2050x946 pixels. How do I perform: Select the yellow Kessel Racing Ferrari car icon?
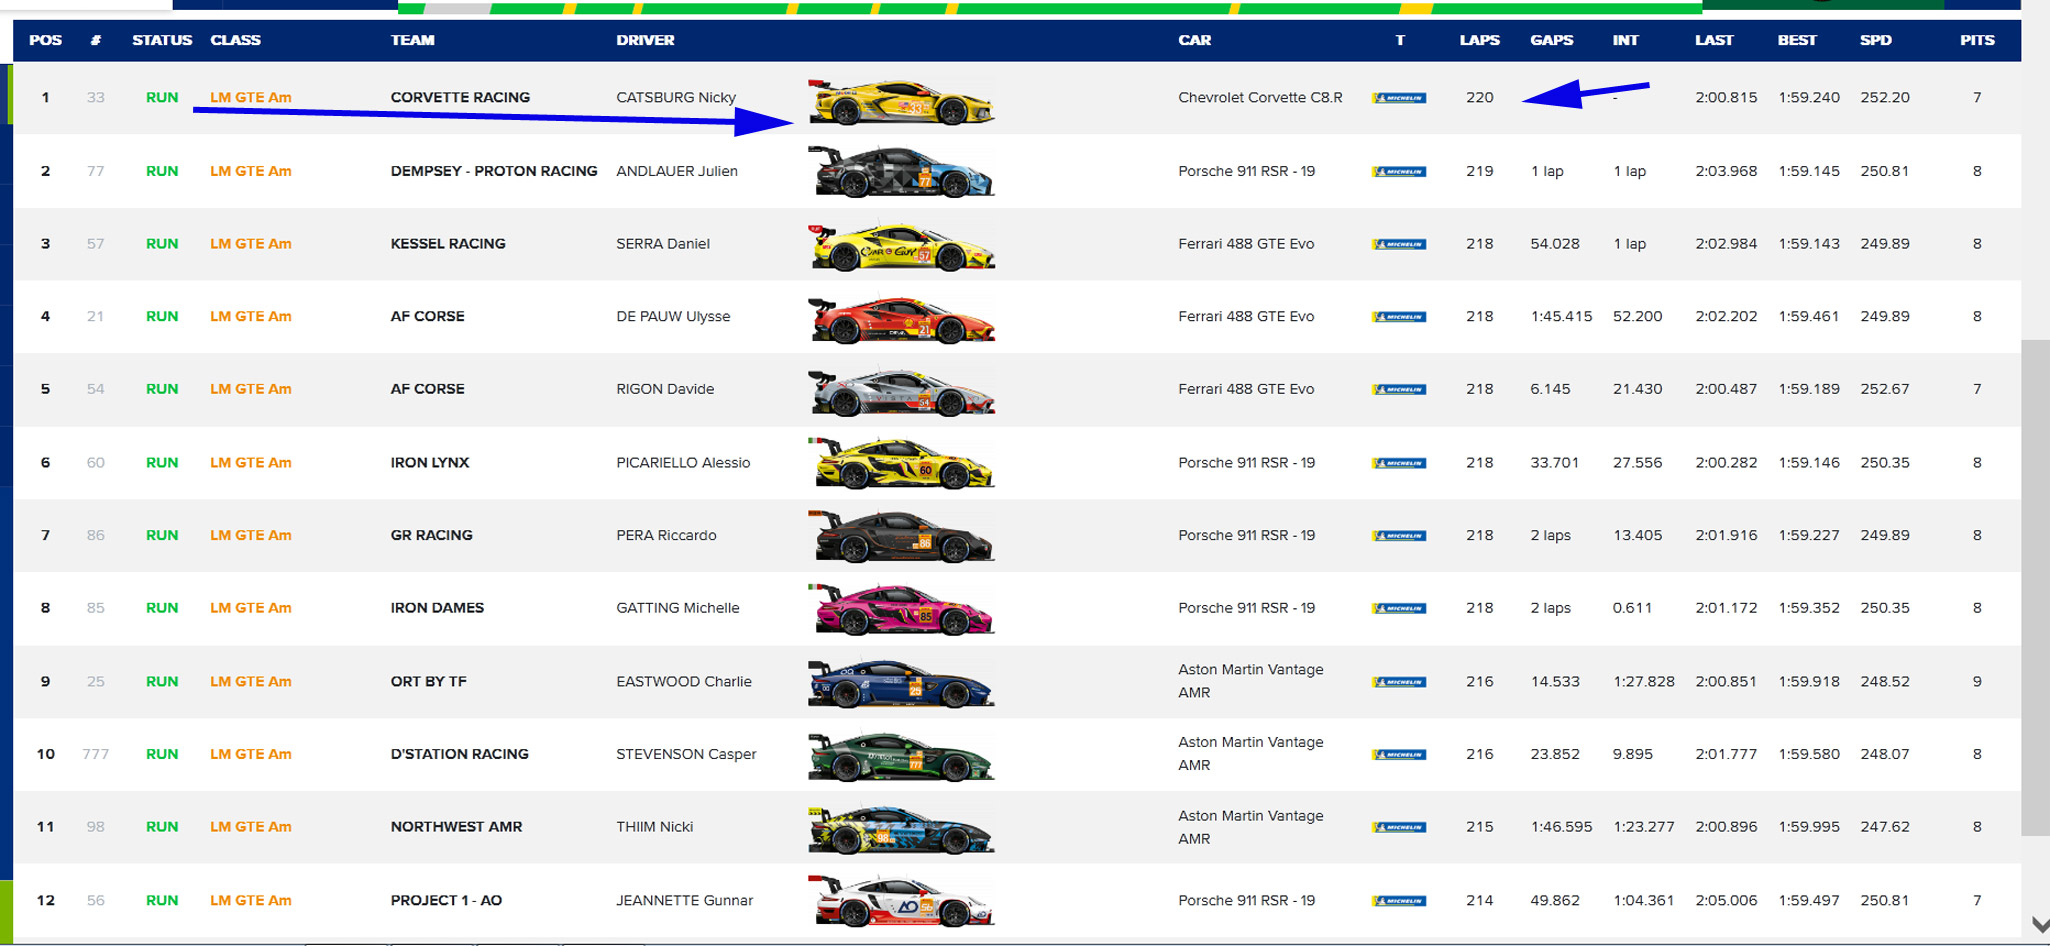tap(900, 247)
